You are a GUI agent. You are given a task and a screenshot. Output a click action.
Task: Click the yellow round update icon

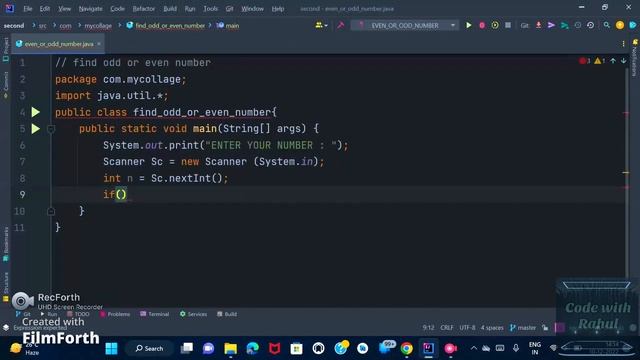(x=620, y=25)
